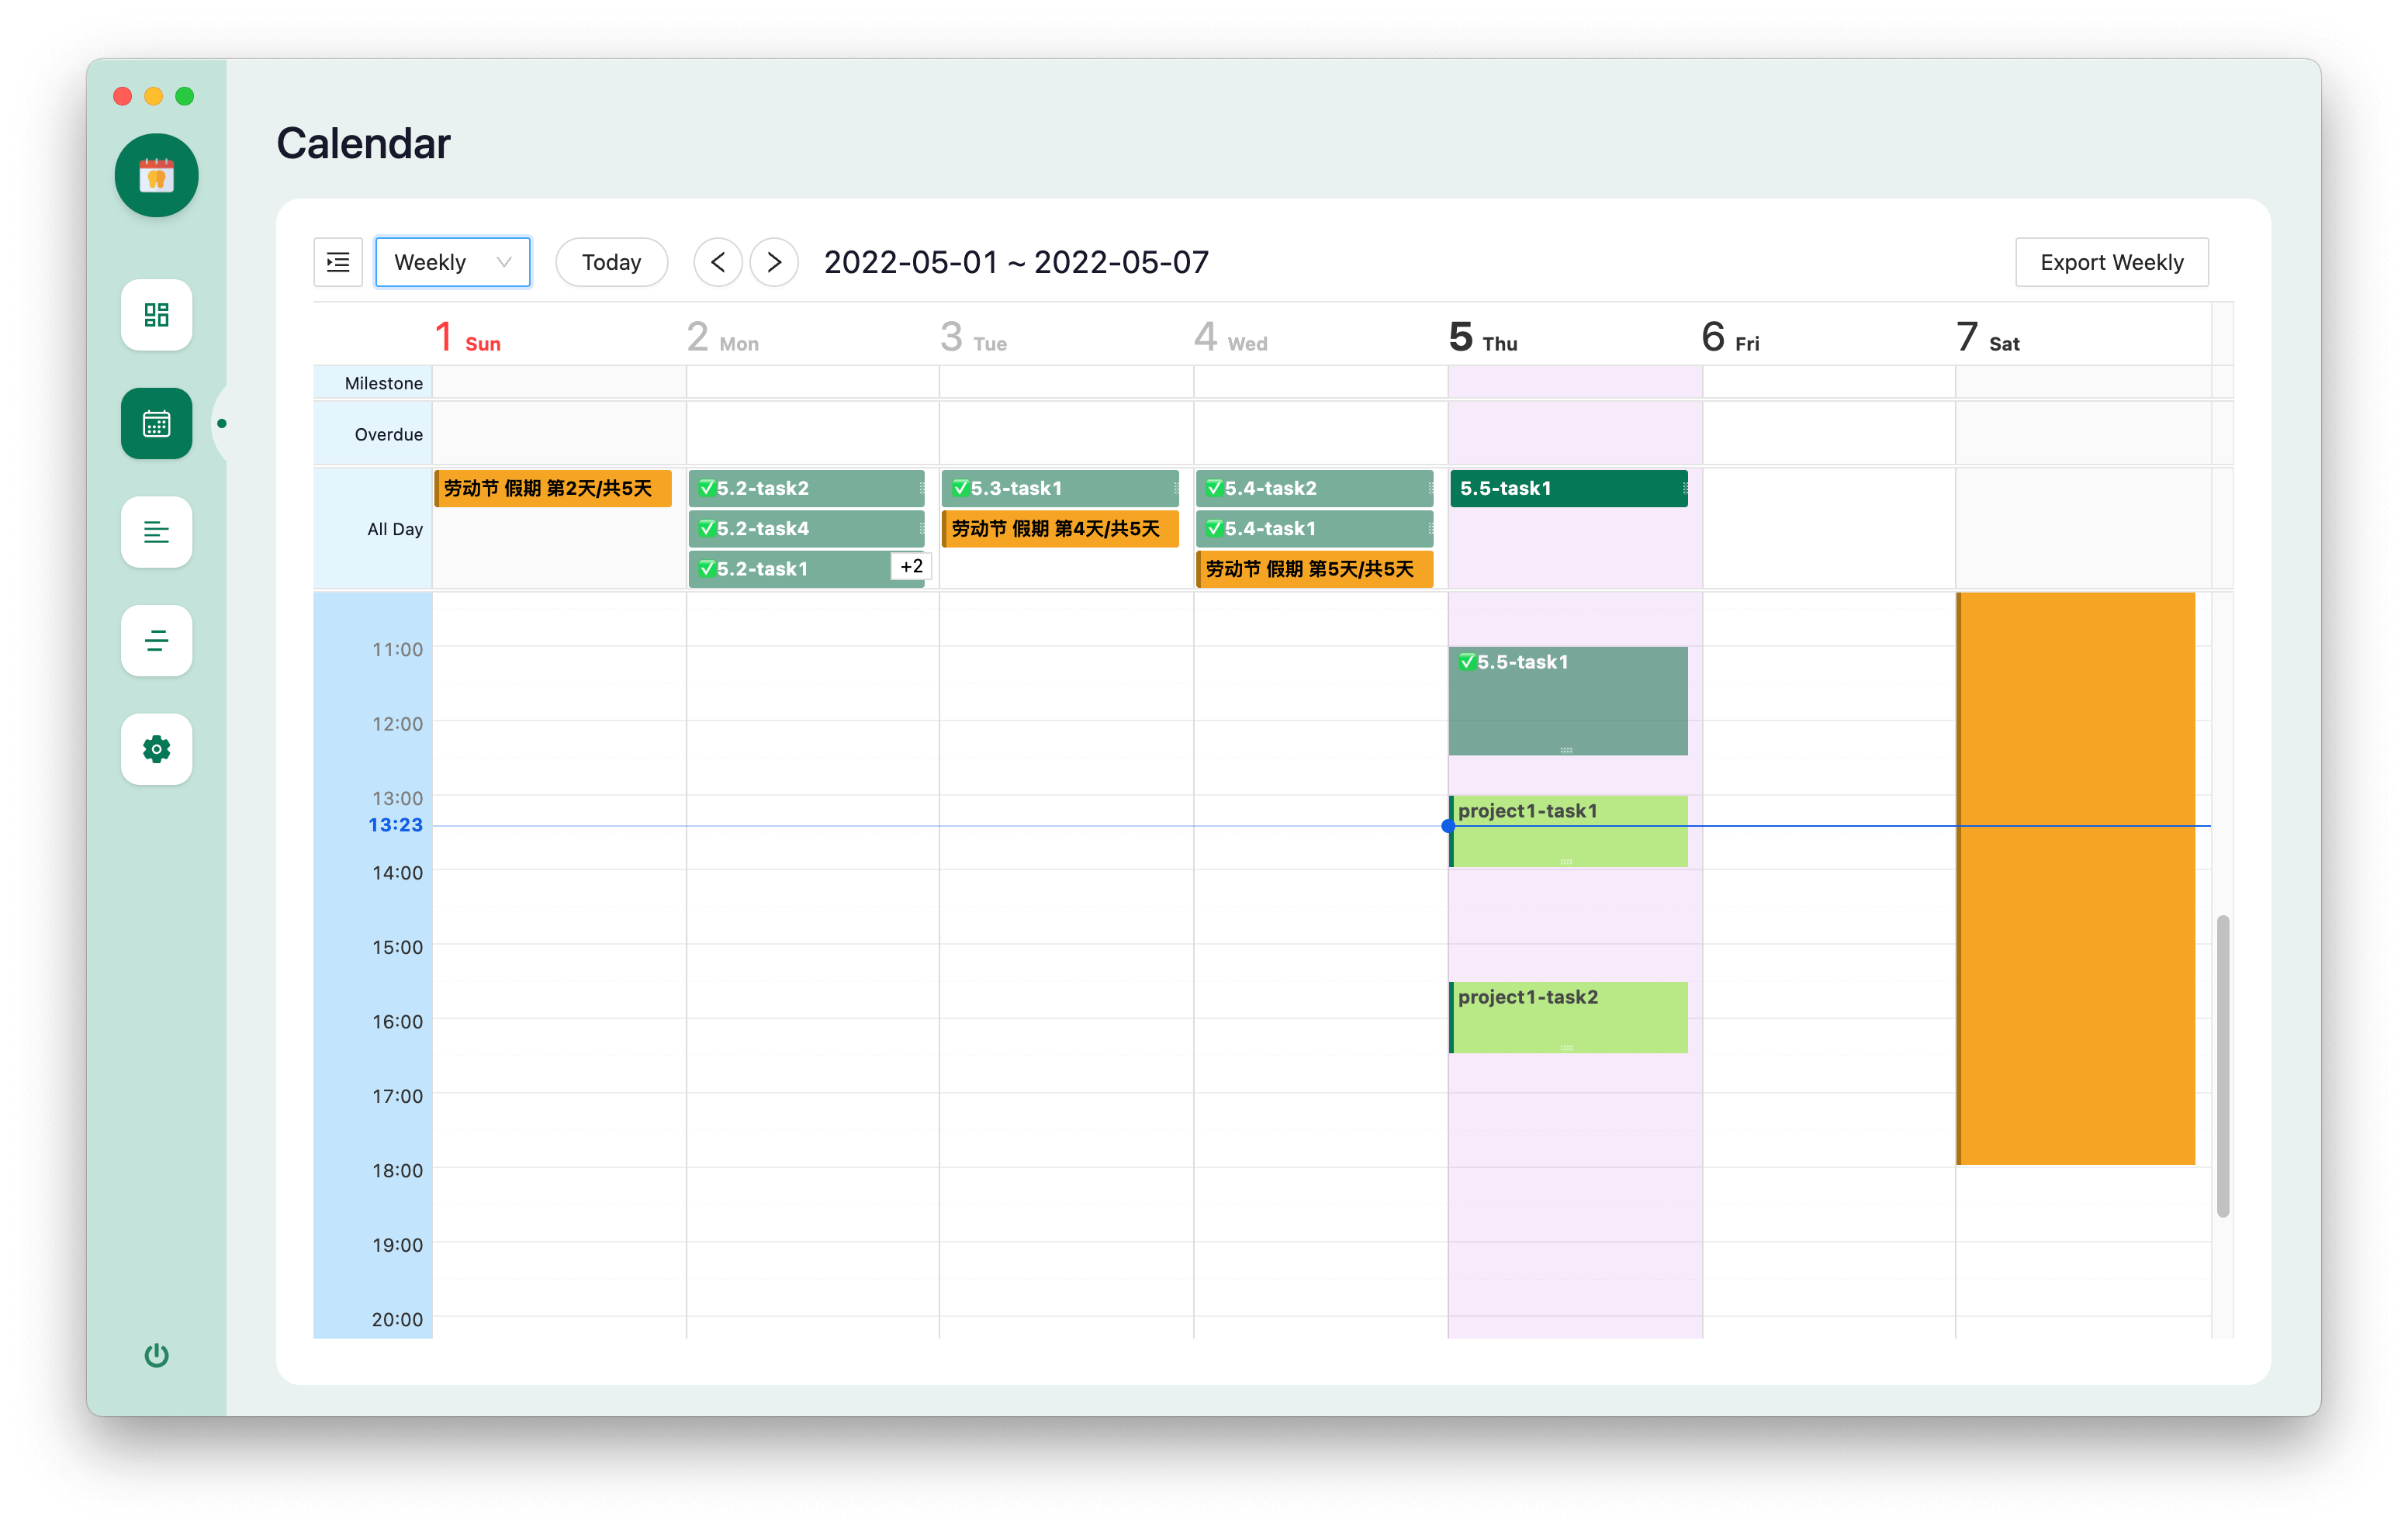Image resolution: width=2408 pixels, height=1531 pixels.
Task: Uncheck the 5.3-task1 completed checkbox
Action: point(960,488)
